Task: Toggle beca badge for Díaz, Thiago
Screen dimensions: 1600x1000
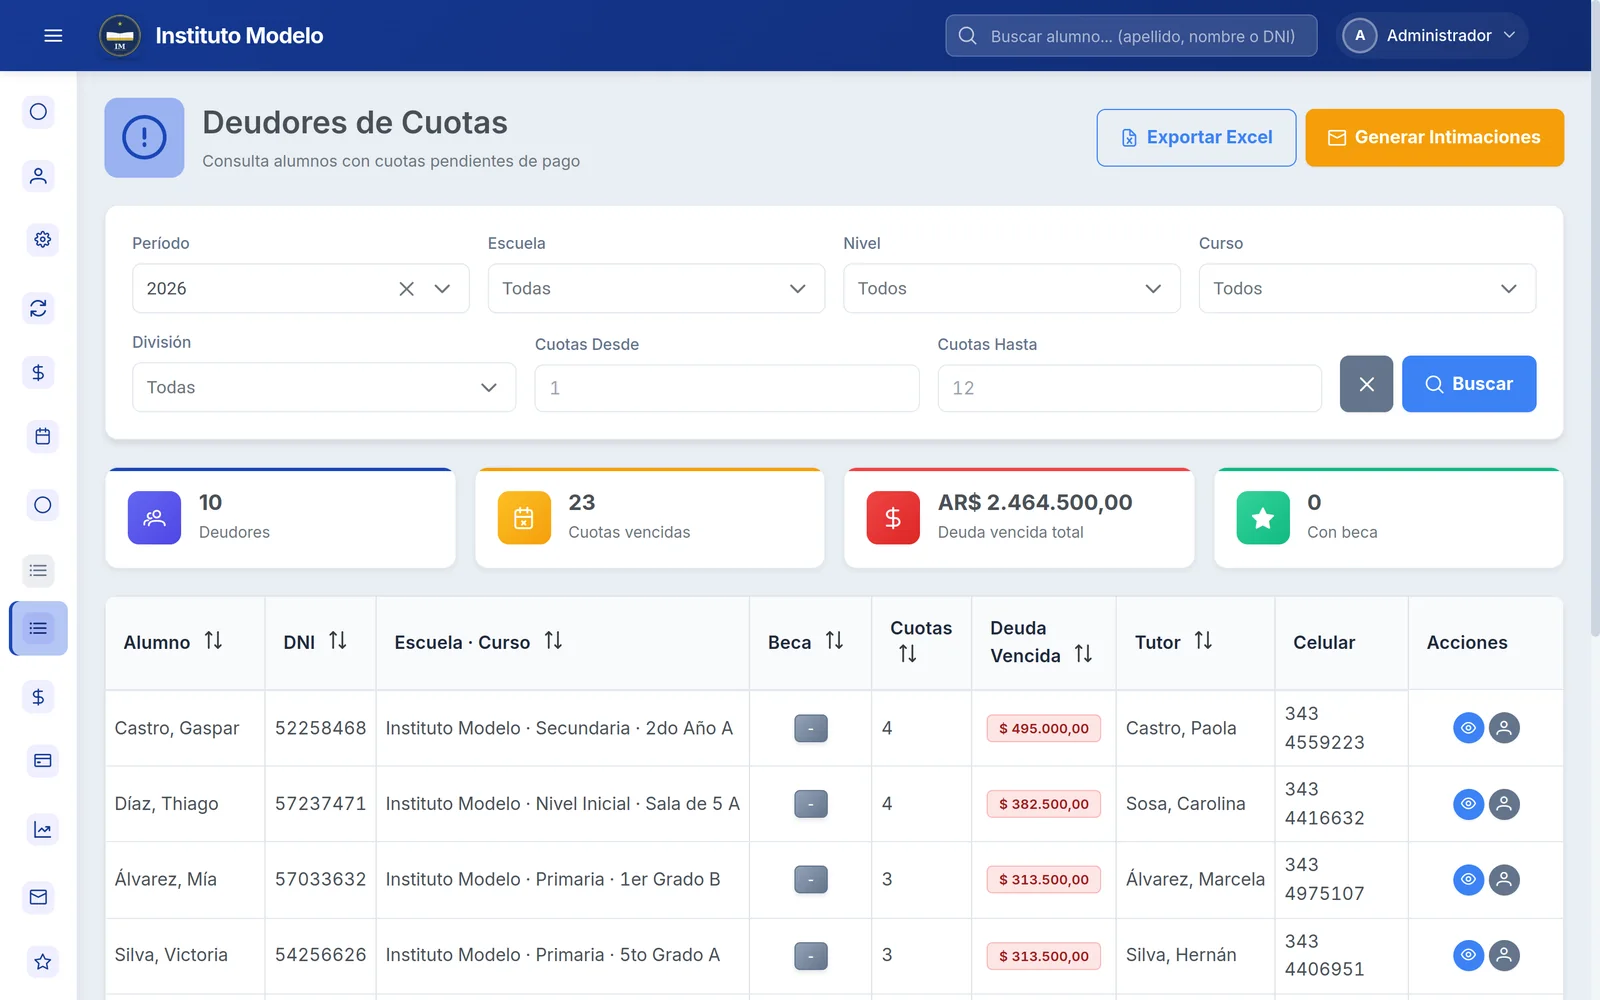Action: pyautogui.click(x=811, y=804)
